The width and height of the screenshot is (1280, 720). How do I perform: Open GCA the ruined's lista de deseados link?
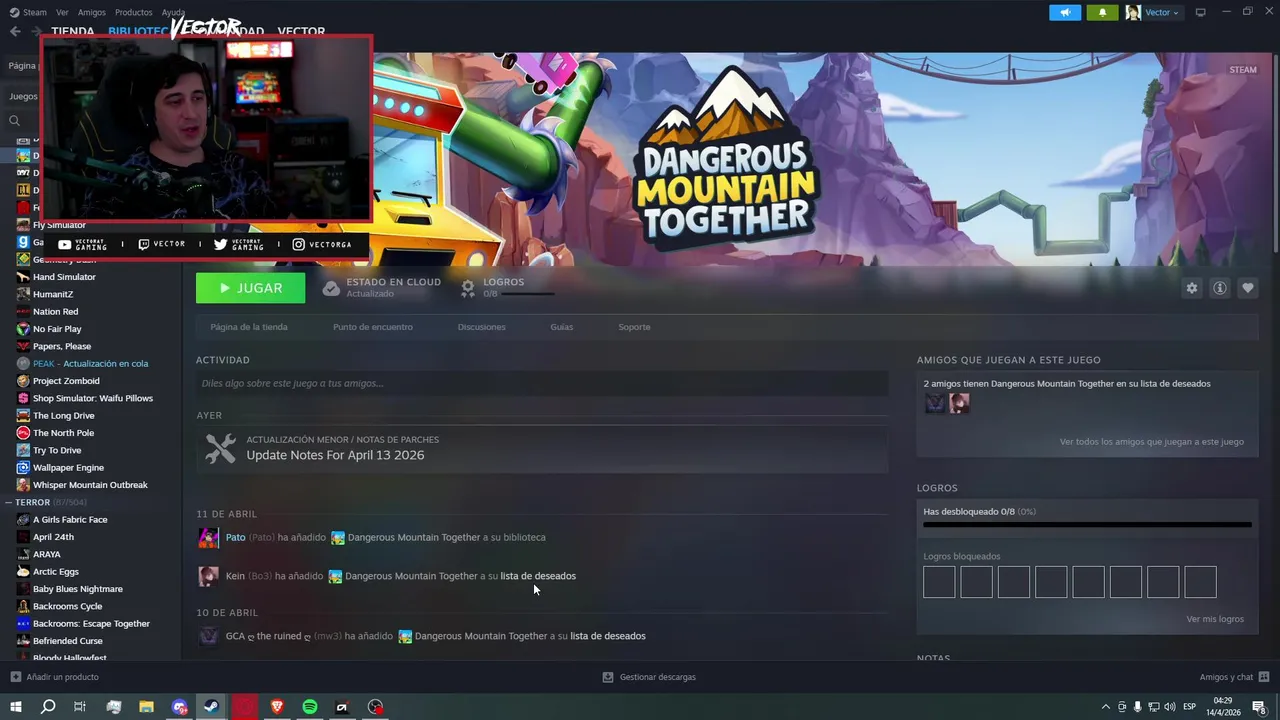click(608, 636)
